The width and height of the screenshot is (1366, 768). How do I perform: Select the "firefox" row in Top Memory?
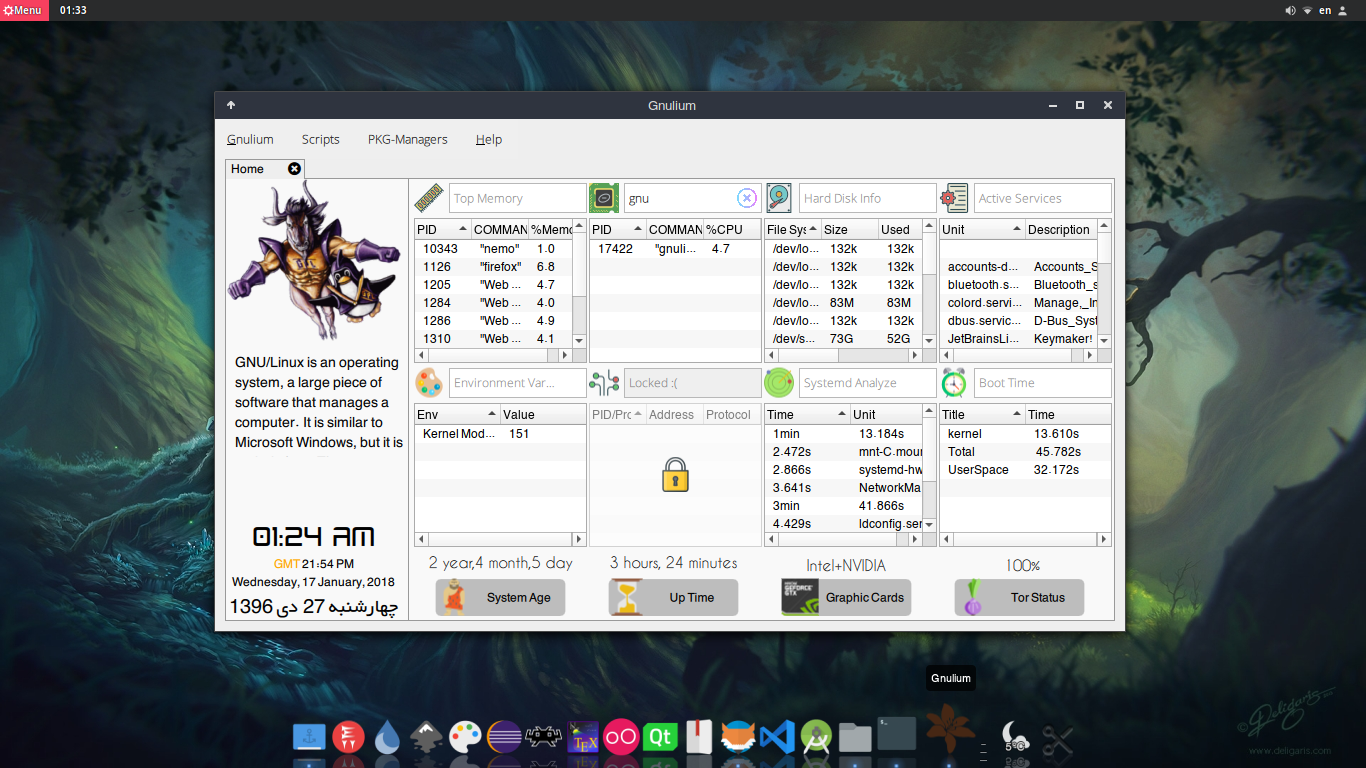click(x=494, y=267)
